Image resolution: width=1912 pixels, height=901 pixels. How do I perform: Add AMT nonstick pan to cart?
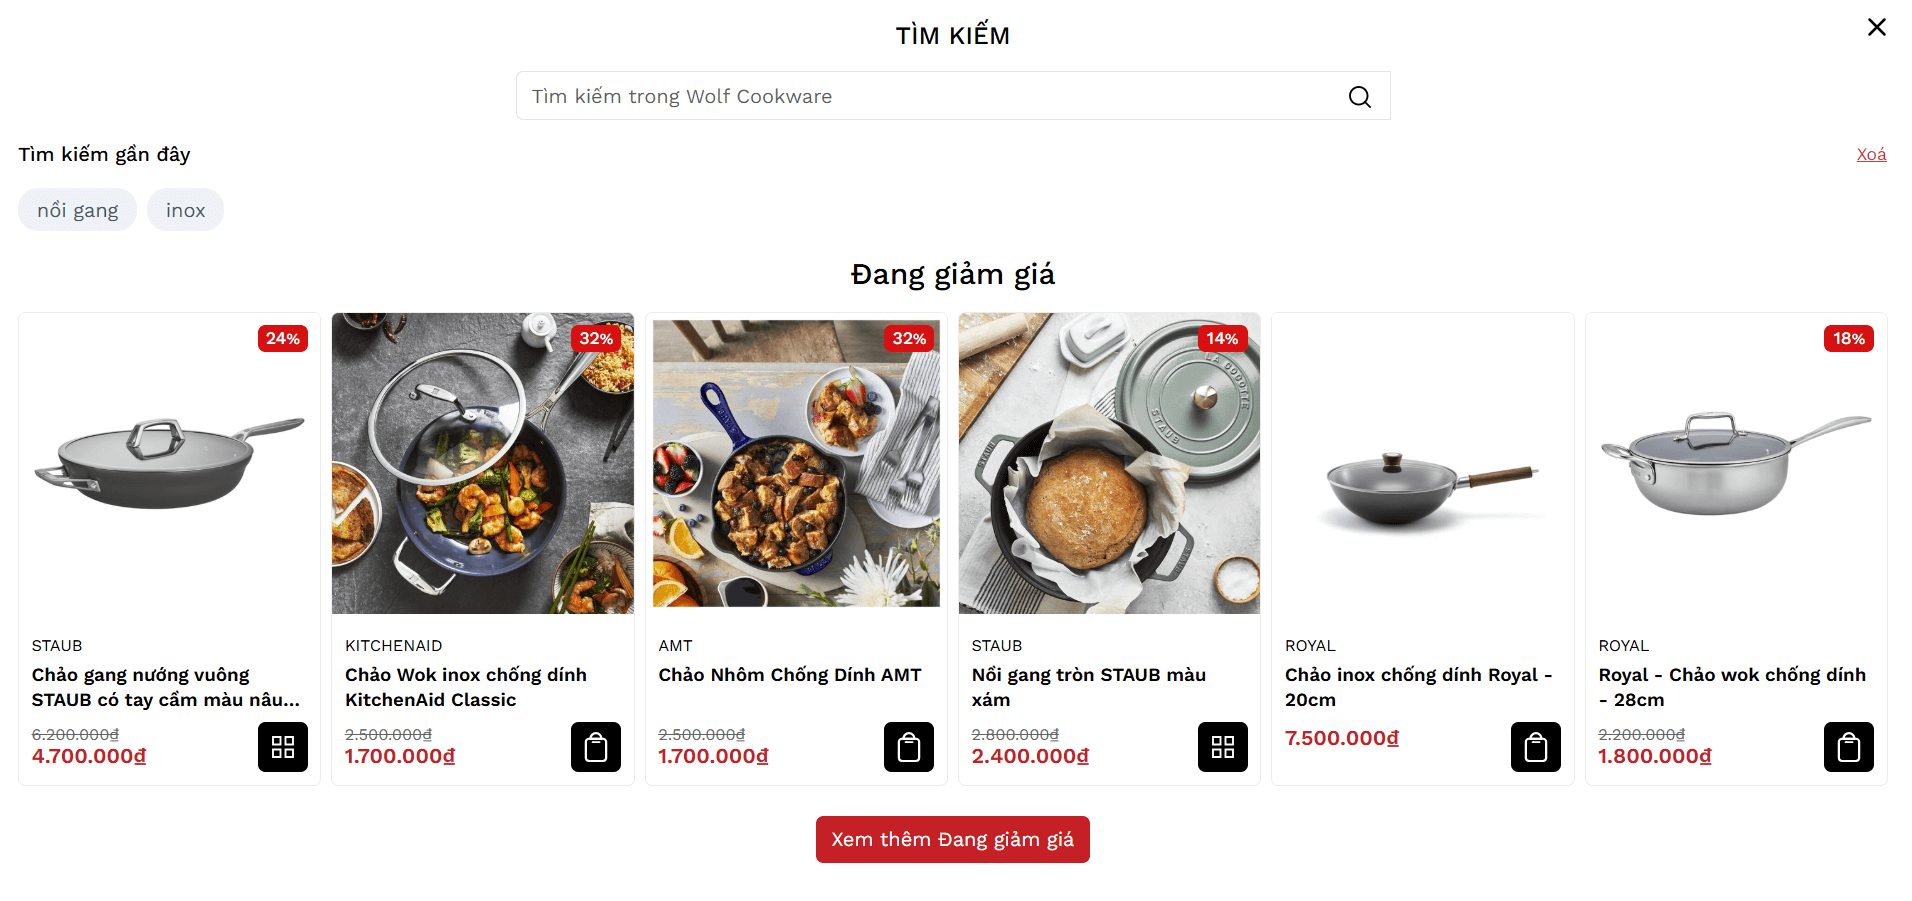click(909, 747)
